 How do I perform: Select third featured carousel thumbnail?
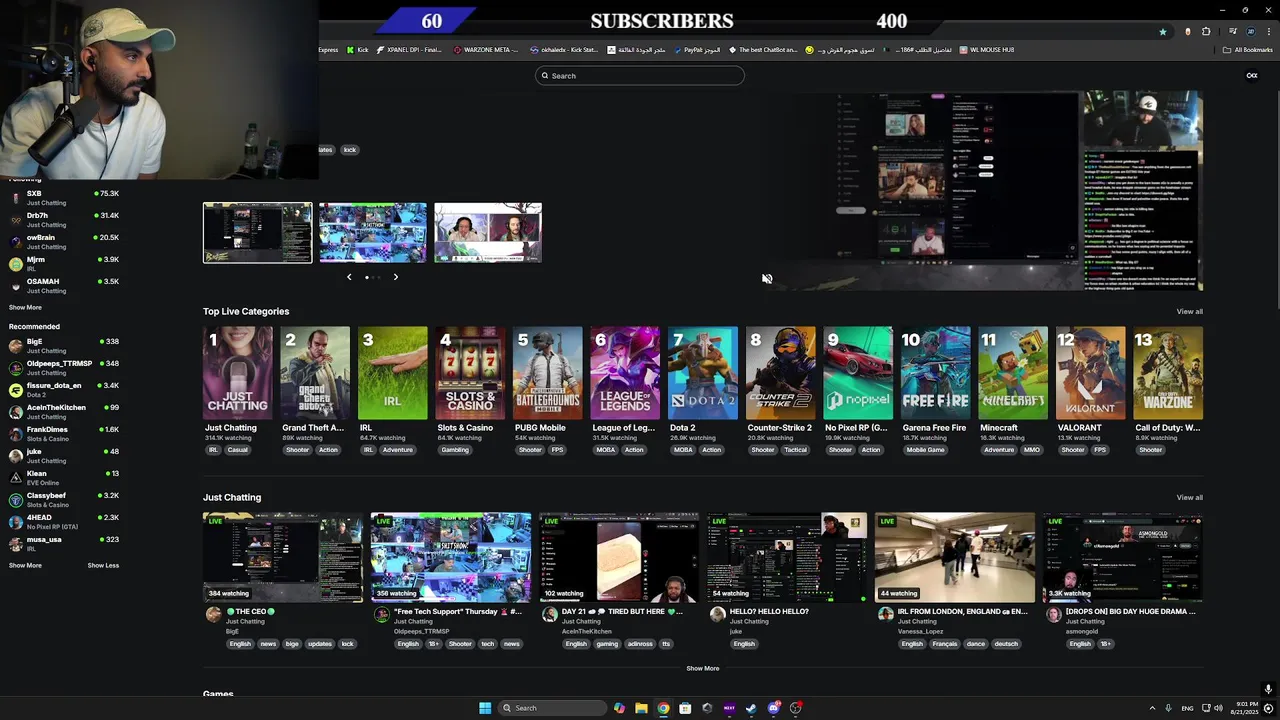point(488,233)
